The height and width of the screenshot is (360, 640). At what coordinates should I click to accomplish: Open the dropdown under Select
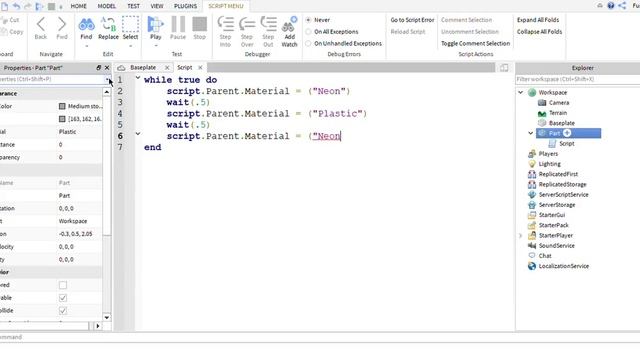click(130, 46)
